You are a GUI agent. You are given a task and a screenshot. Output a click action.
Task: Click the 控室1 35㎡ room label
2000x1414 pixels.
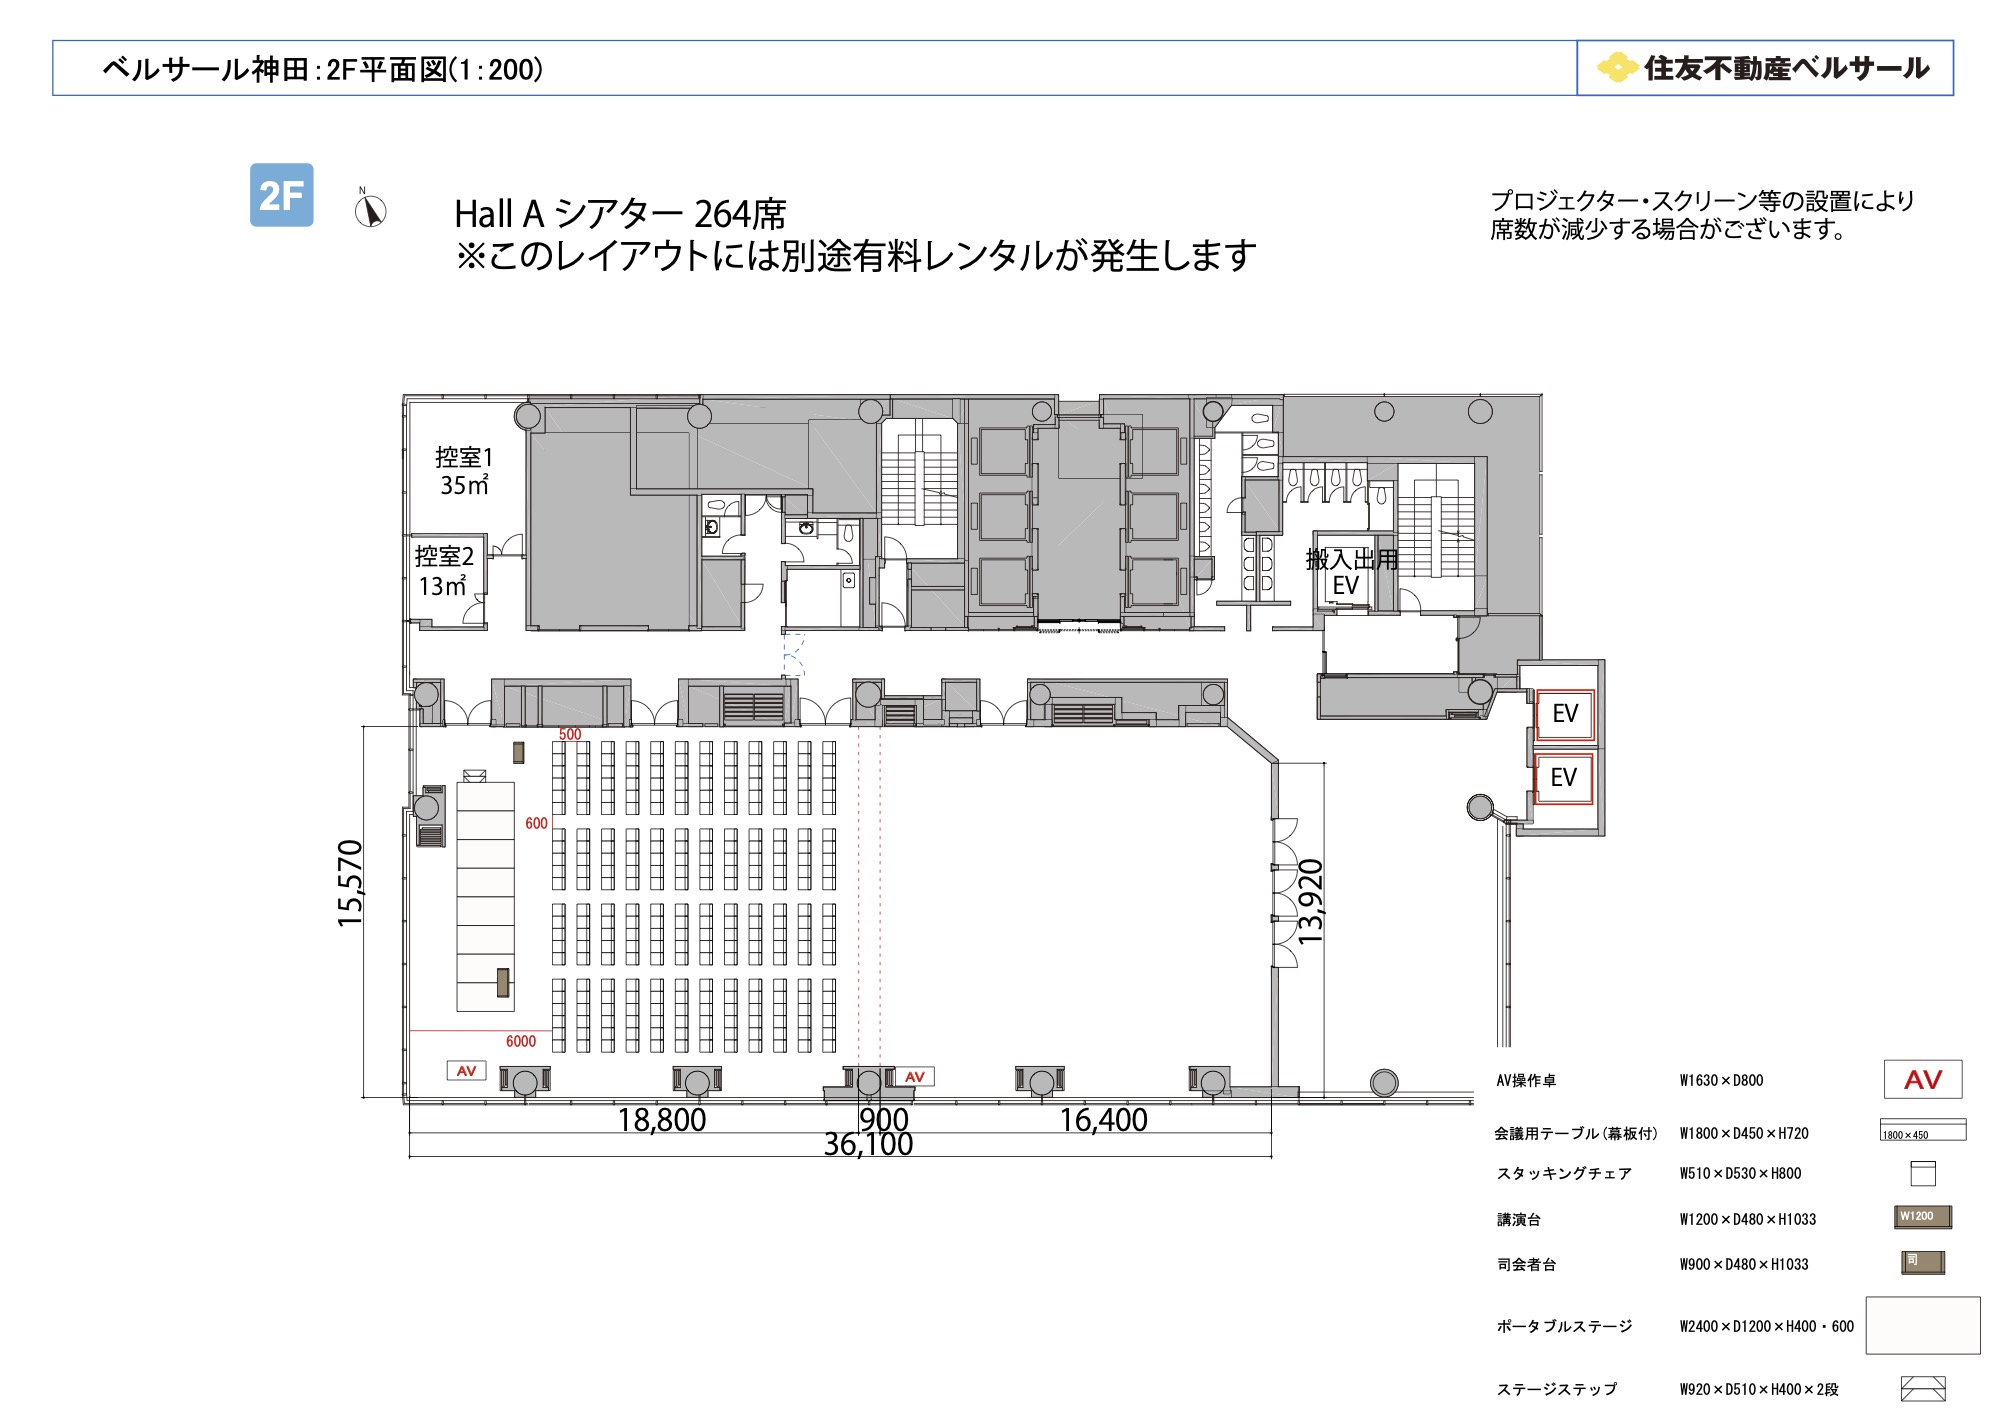click(464, 471)
